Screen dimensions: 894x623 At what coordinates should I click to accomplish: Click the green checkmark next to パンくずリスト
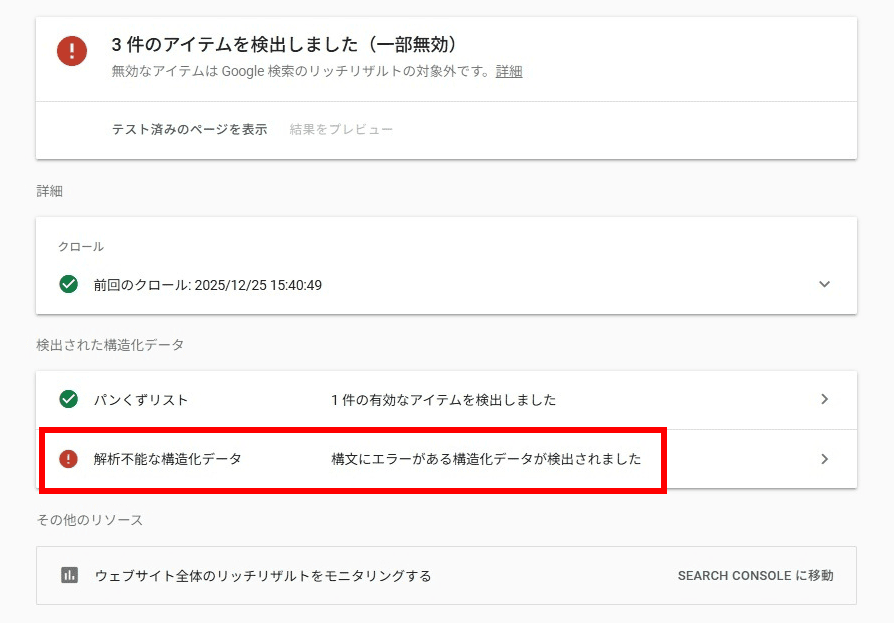(x=67, y=399)
